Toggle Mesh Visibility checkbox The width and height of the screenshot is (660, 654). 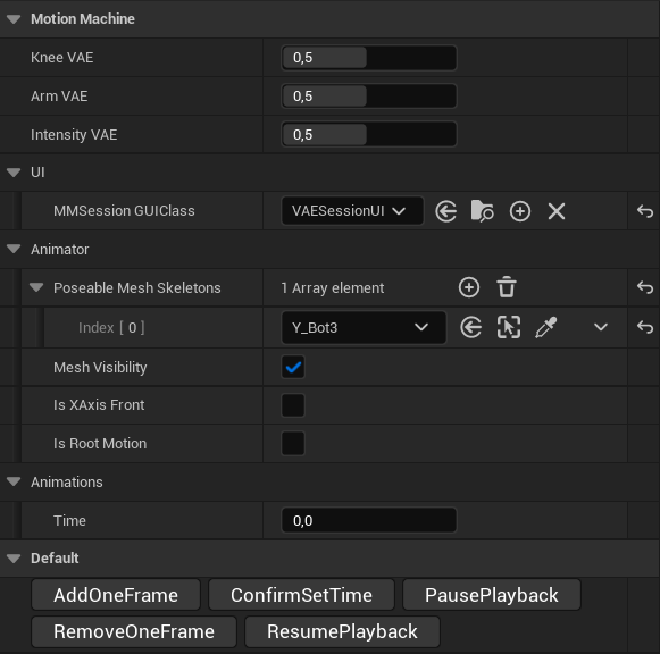293,367
